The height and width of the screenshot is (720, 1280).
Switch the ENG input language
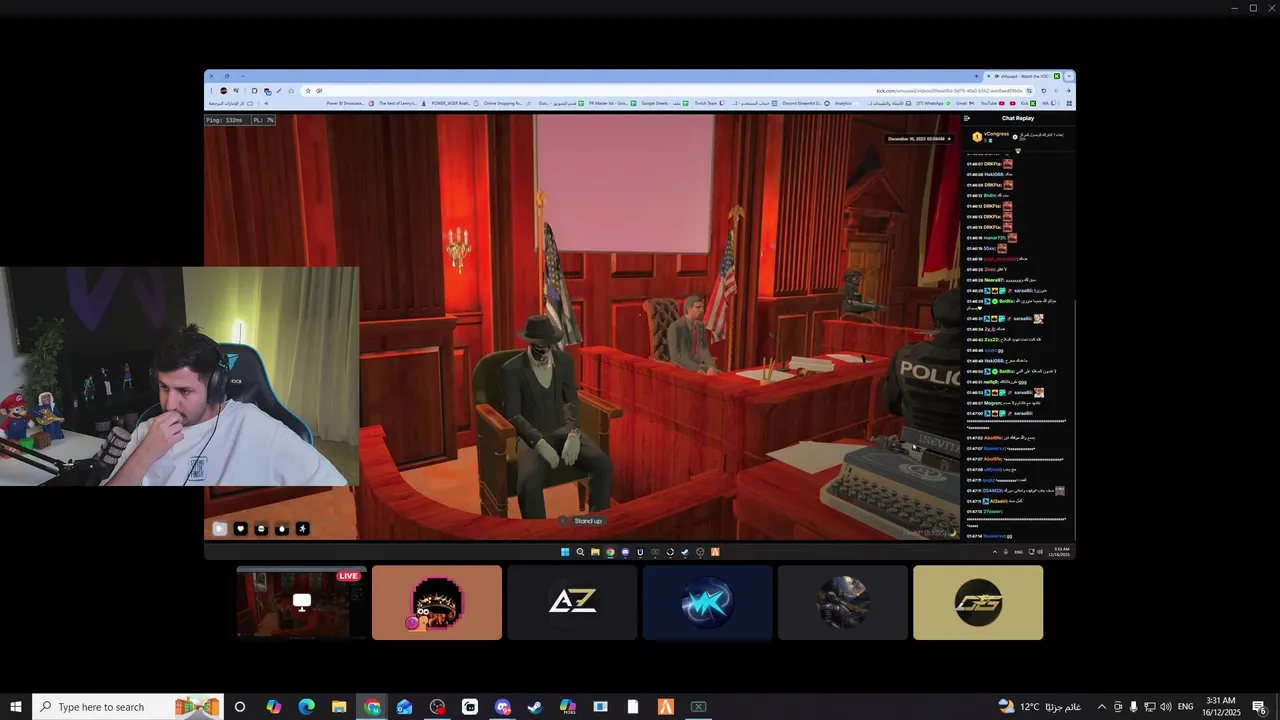coord(1186,707)
